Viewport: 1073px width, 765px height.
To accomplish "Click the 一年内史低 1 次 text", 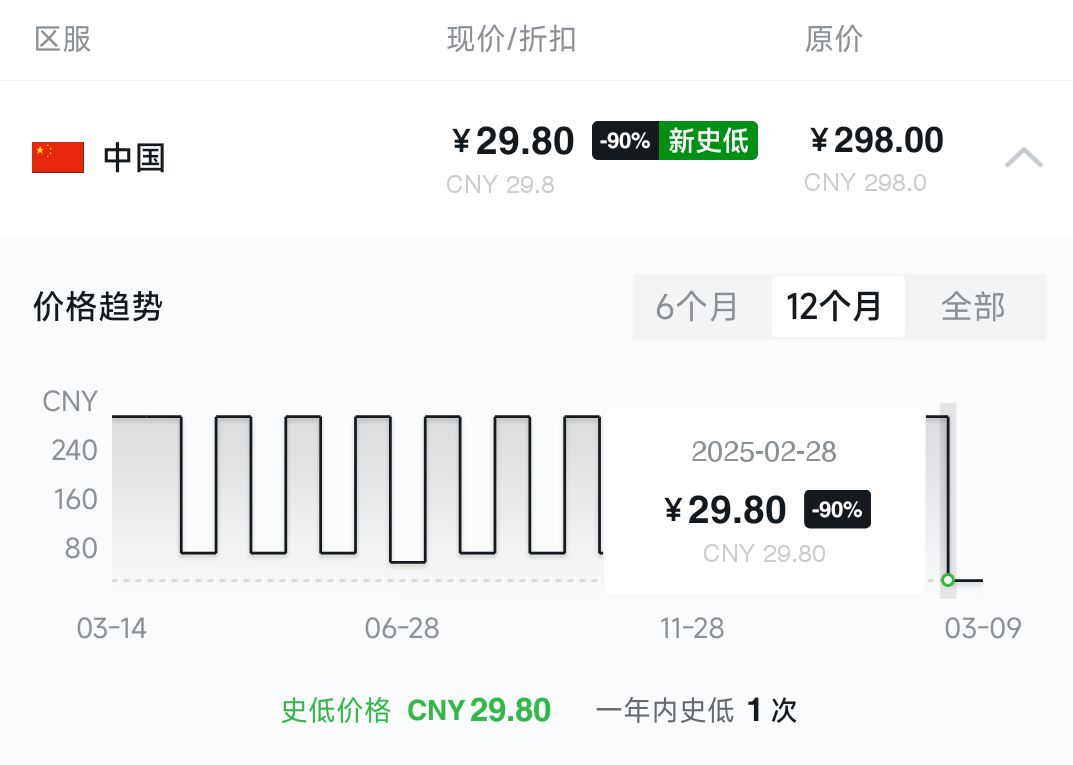I will 696,710.
